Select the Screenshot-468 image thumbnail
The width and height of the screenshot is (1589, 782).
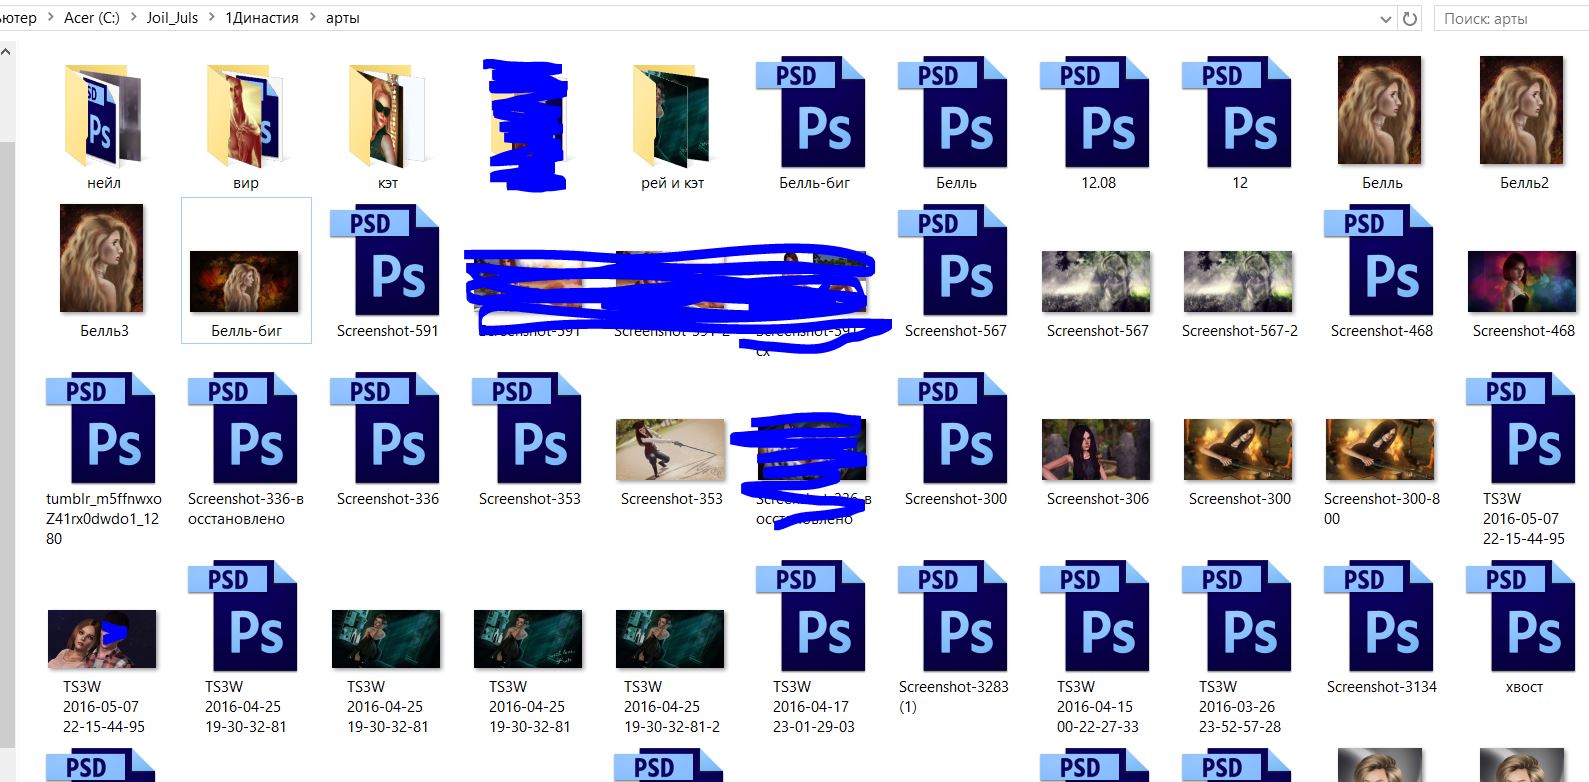pyautogui.click(x=1522, y=281)
